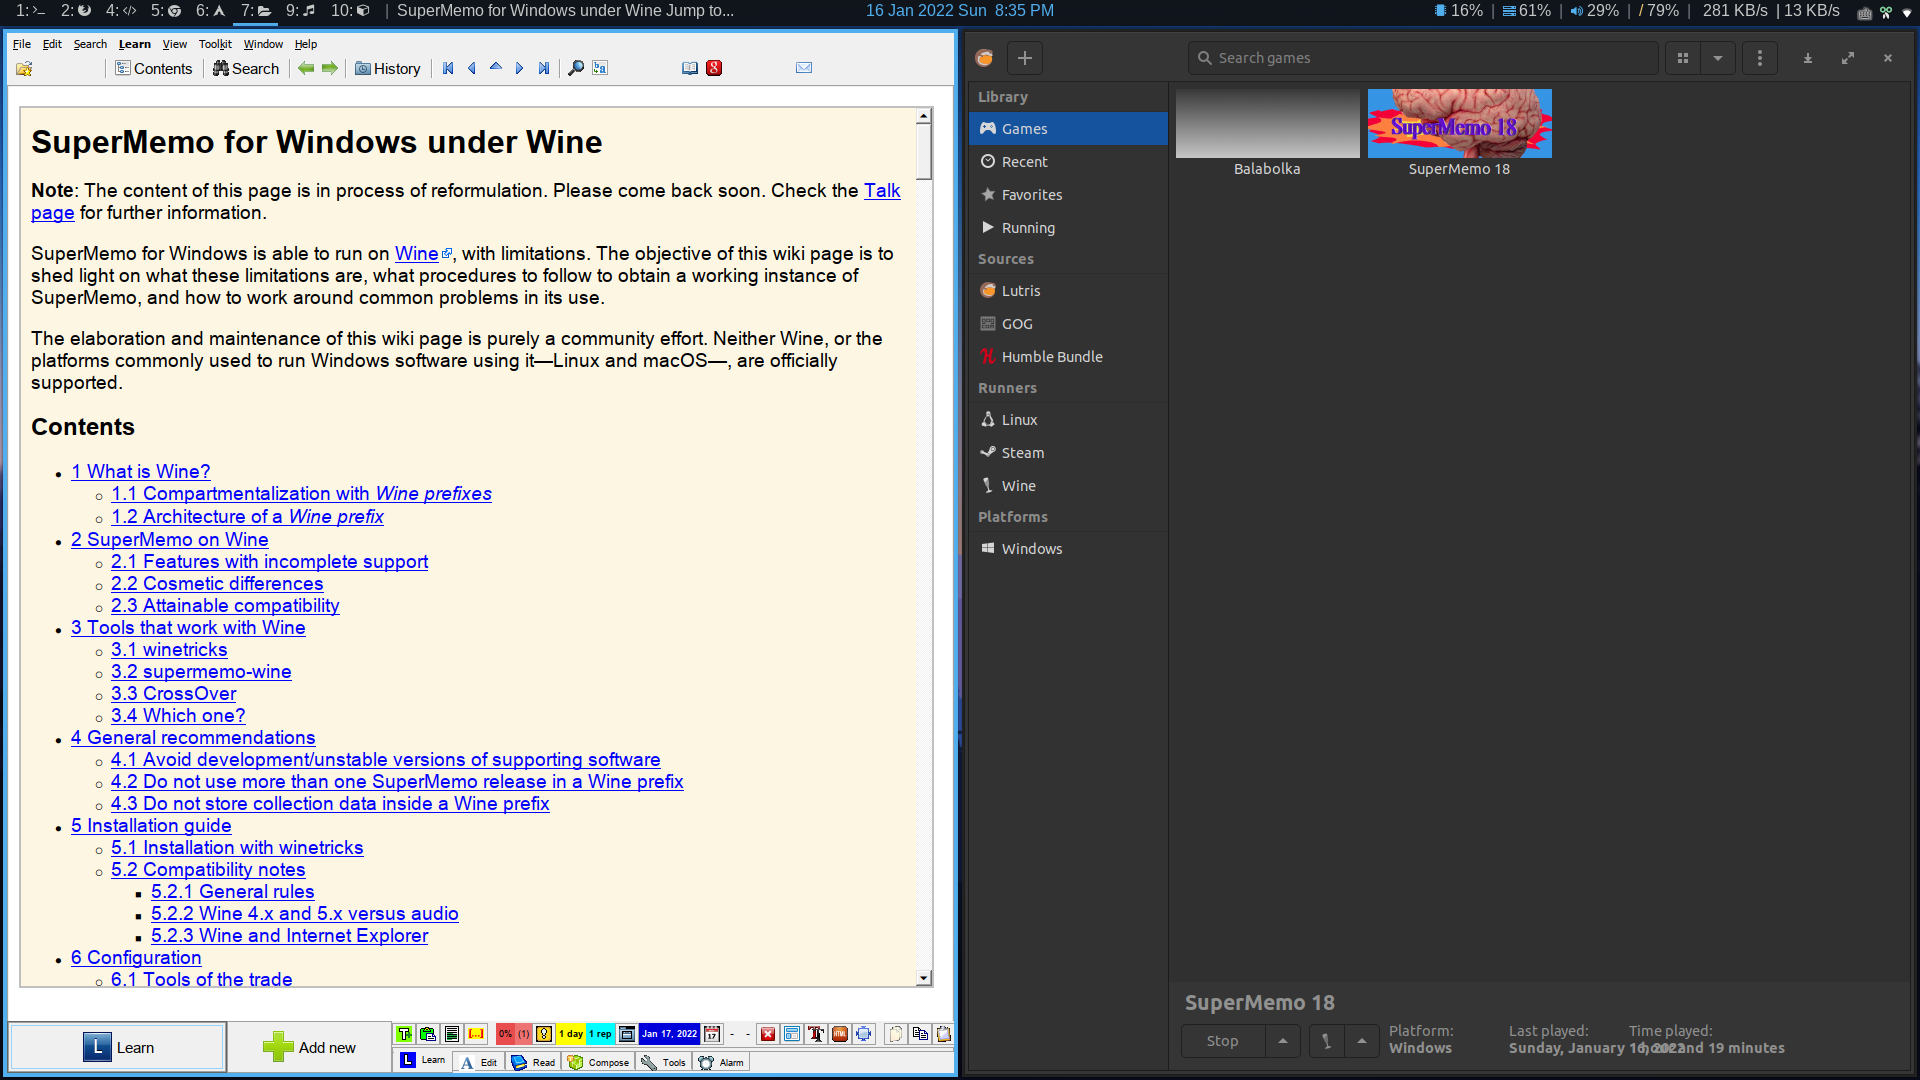Open the three-dot menu in Lutris
The image size is (1920, 1080).
click(1759, 58)
